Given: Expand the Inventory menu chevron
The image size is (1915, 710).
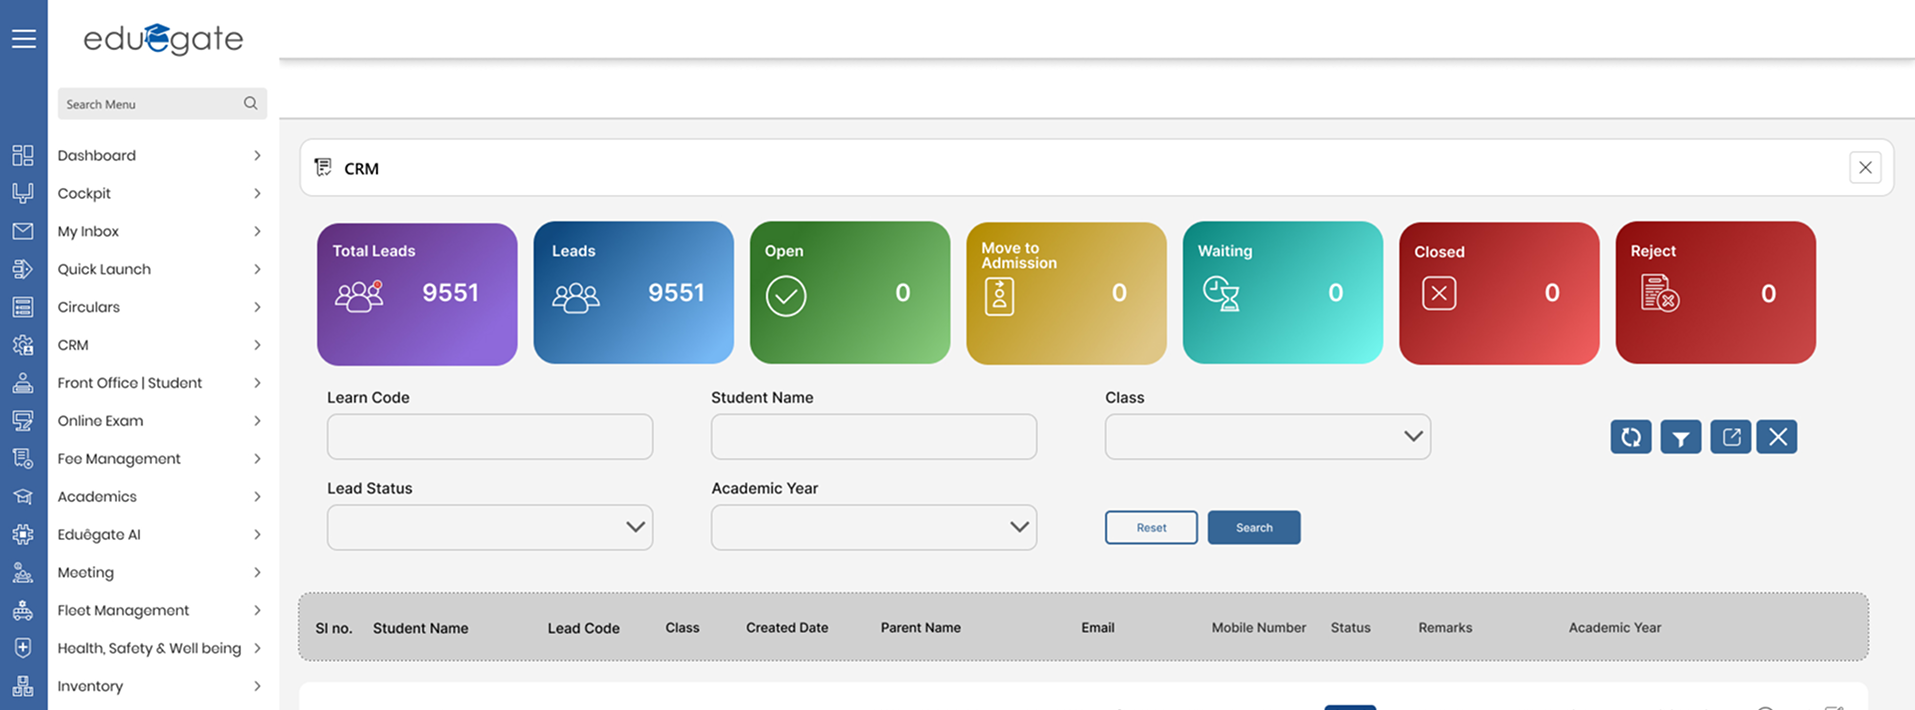Looking at the screenshot, I should (257, 686).
